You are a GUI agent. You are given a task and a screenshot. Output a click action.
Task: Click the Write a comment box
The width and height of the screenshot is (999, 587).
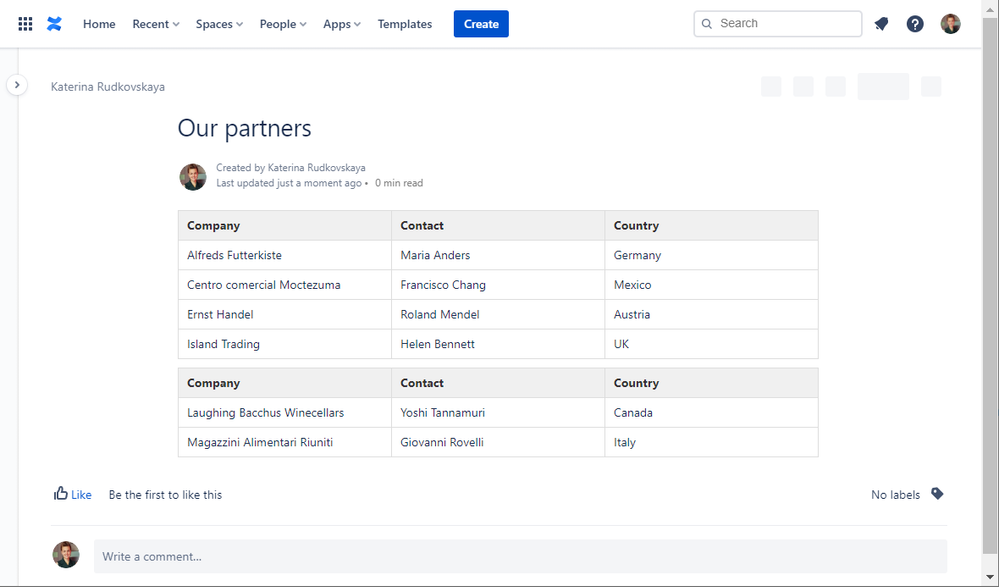520,556
